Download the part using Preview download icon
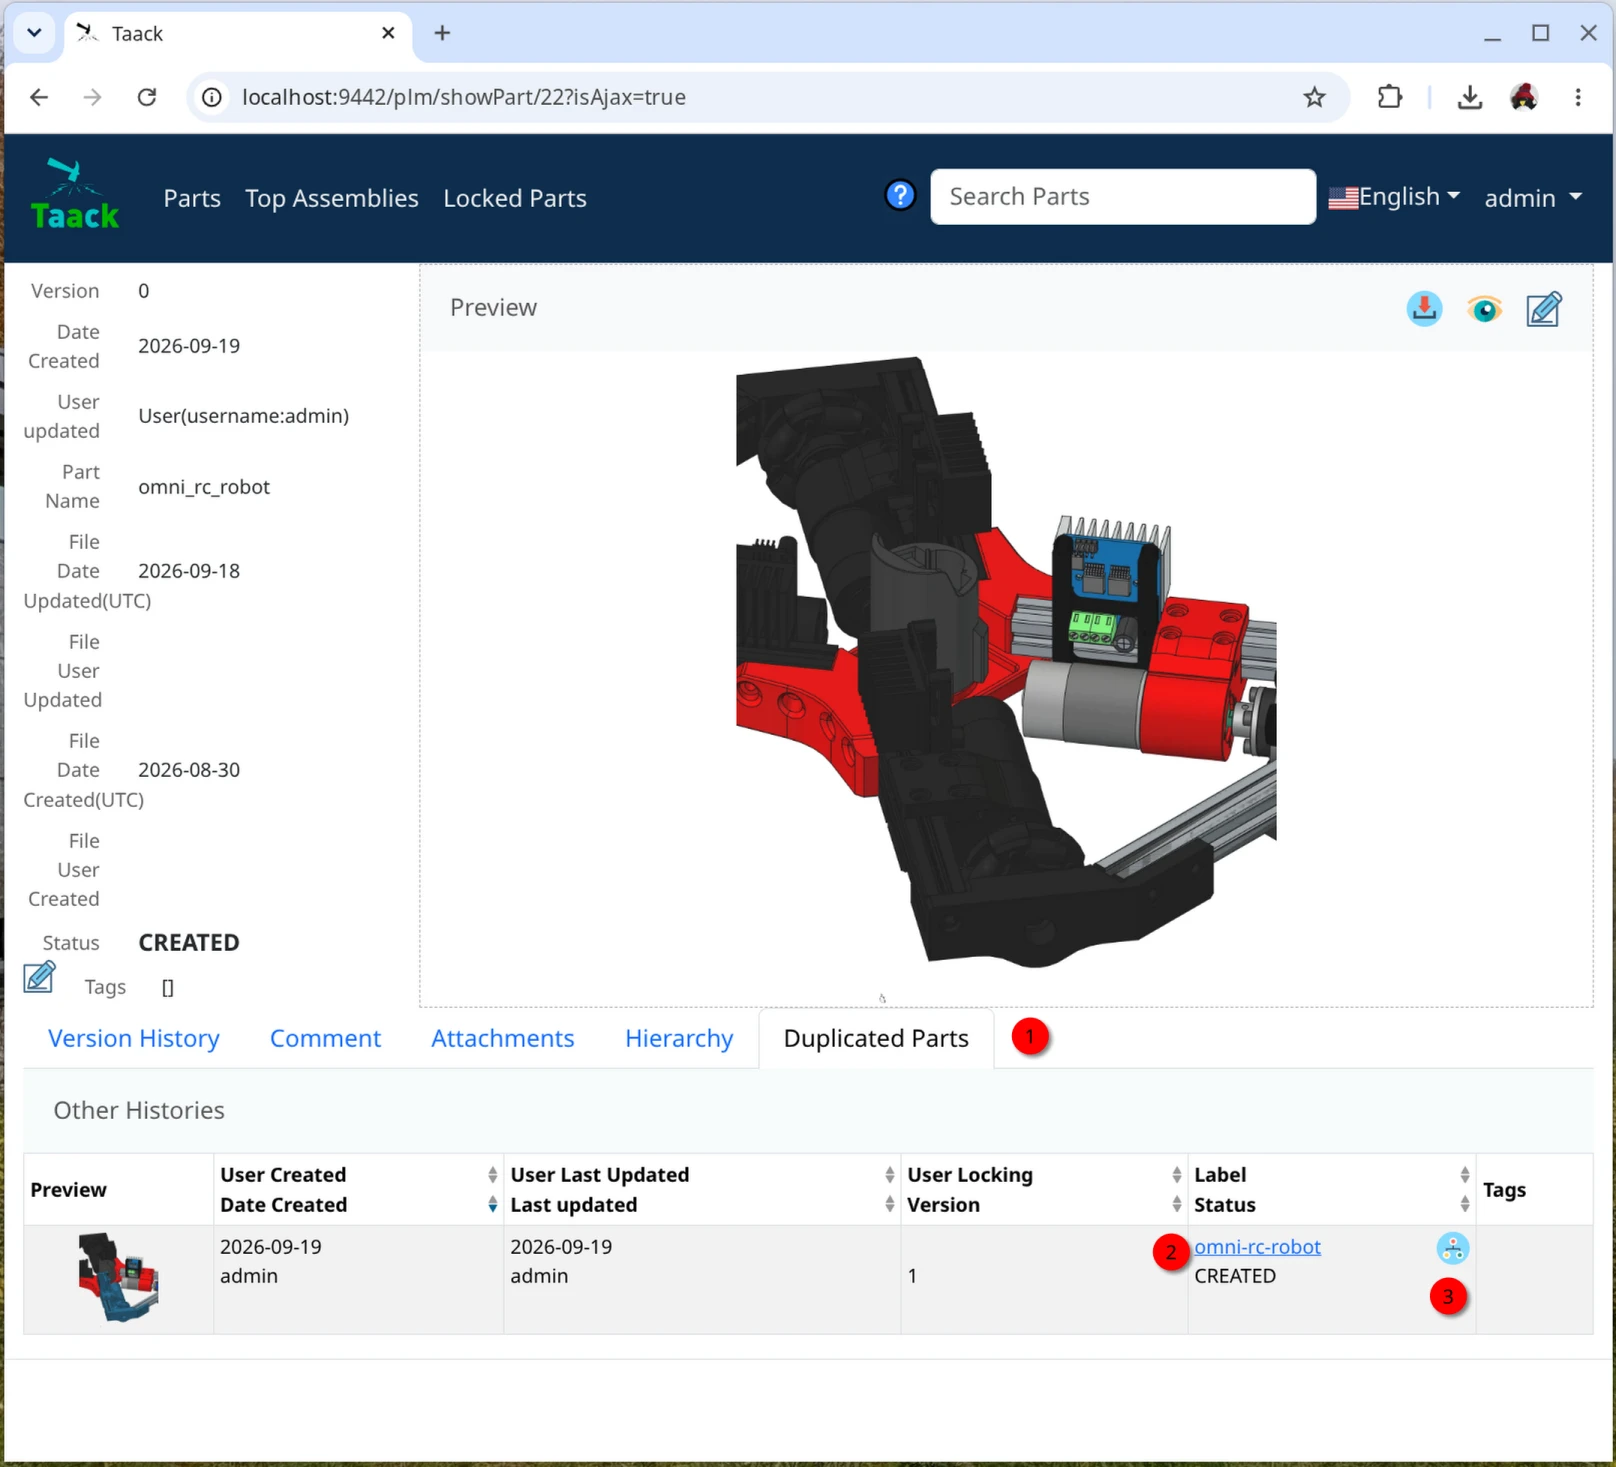 (x=1424, y=309)
